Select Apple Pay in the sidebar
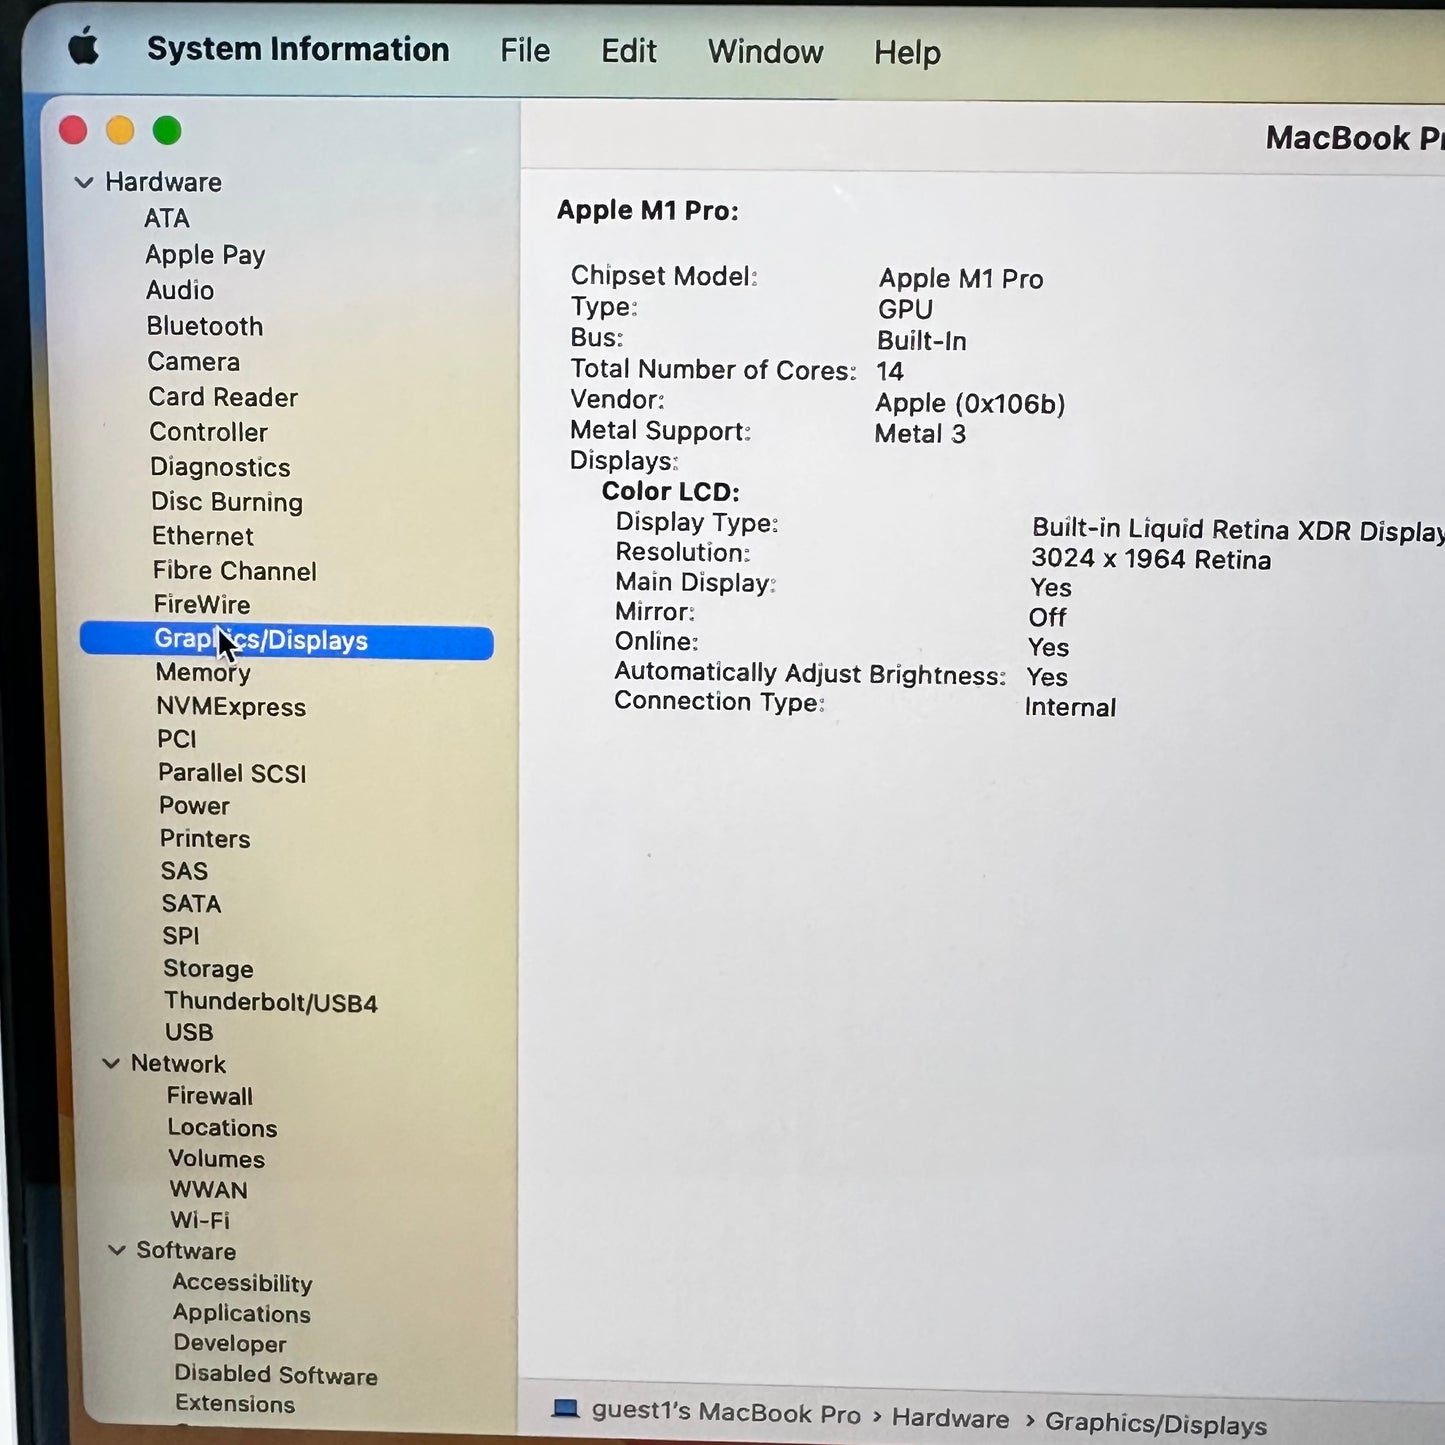The width and height of the screenshot is (1445, 1445). pos(205,255)
